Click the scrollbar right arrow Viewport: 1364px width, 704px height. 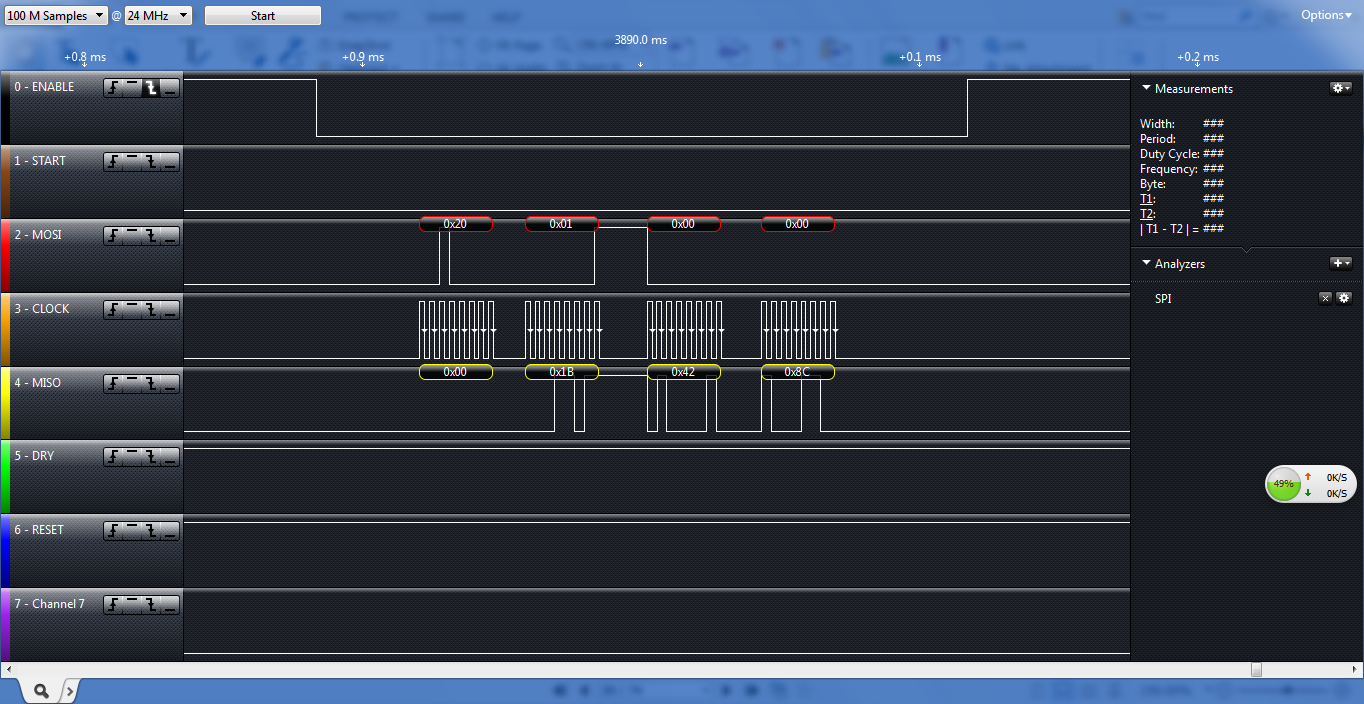click(x=1356, y=669)
